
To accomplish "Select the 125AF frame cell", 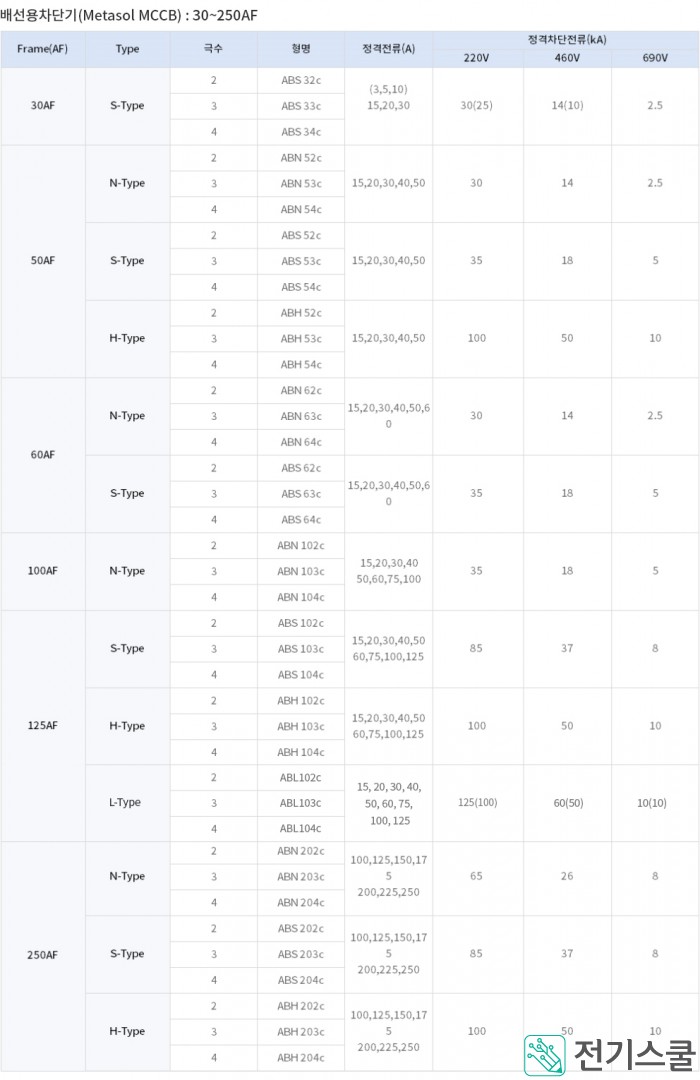I will click(x=43, y=726).
